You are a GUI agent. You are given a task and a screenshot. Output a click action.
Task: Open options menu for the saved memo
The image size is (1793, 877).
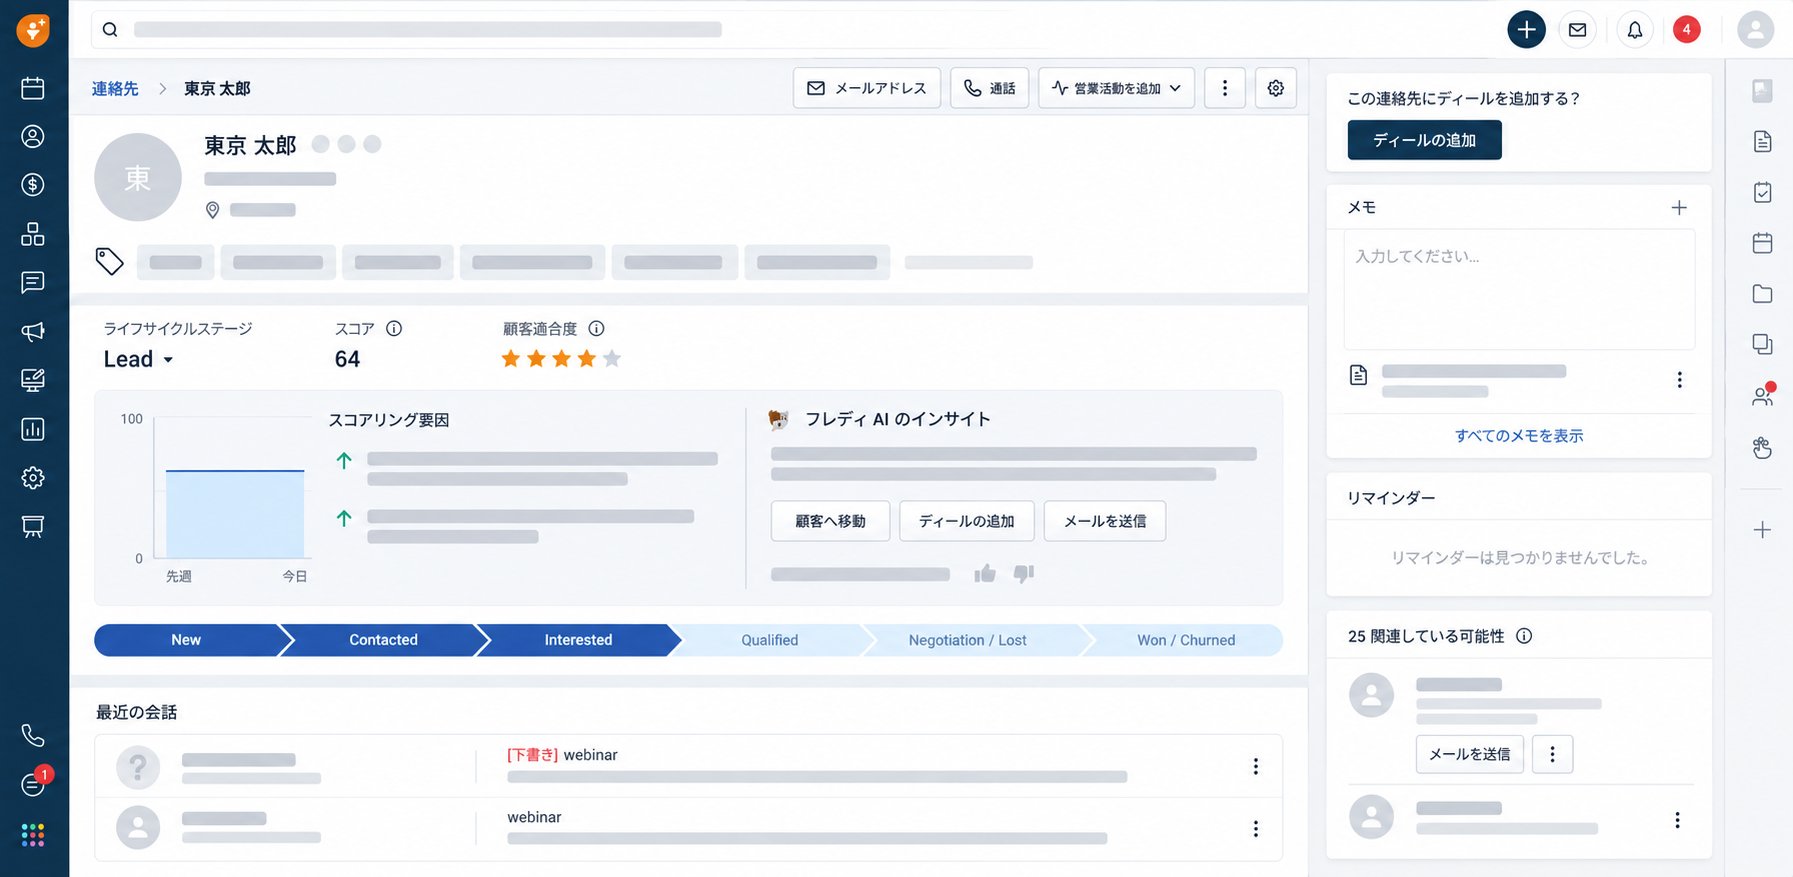1680,380
